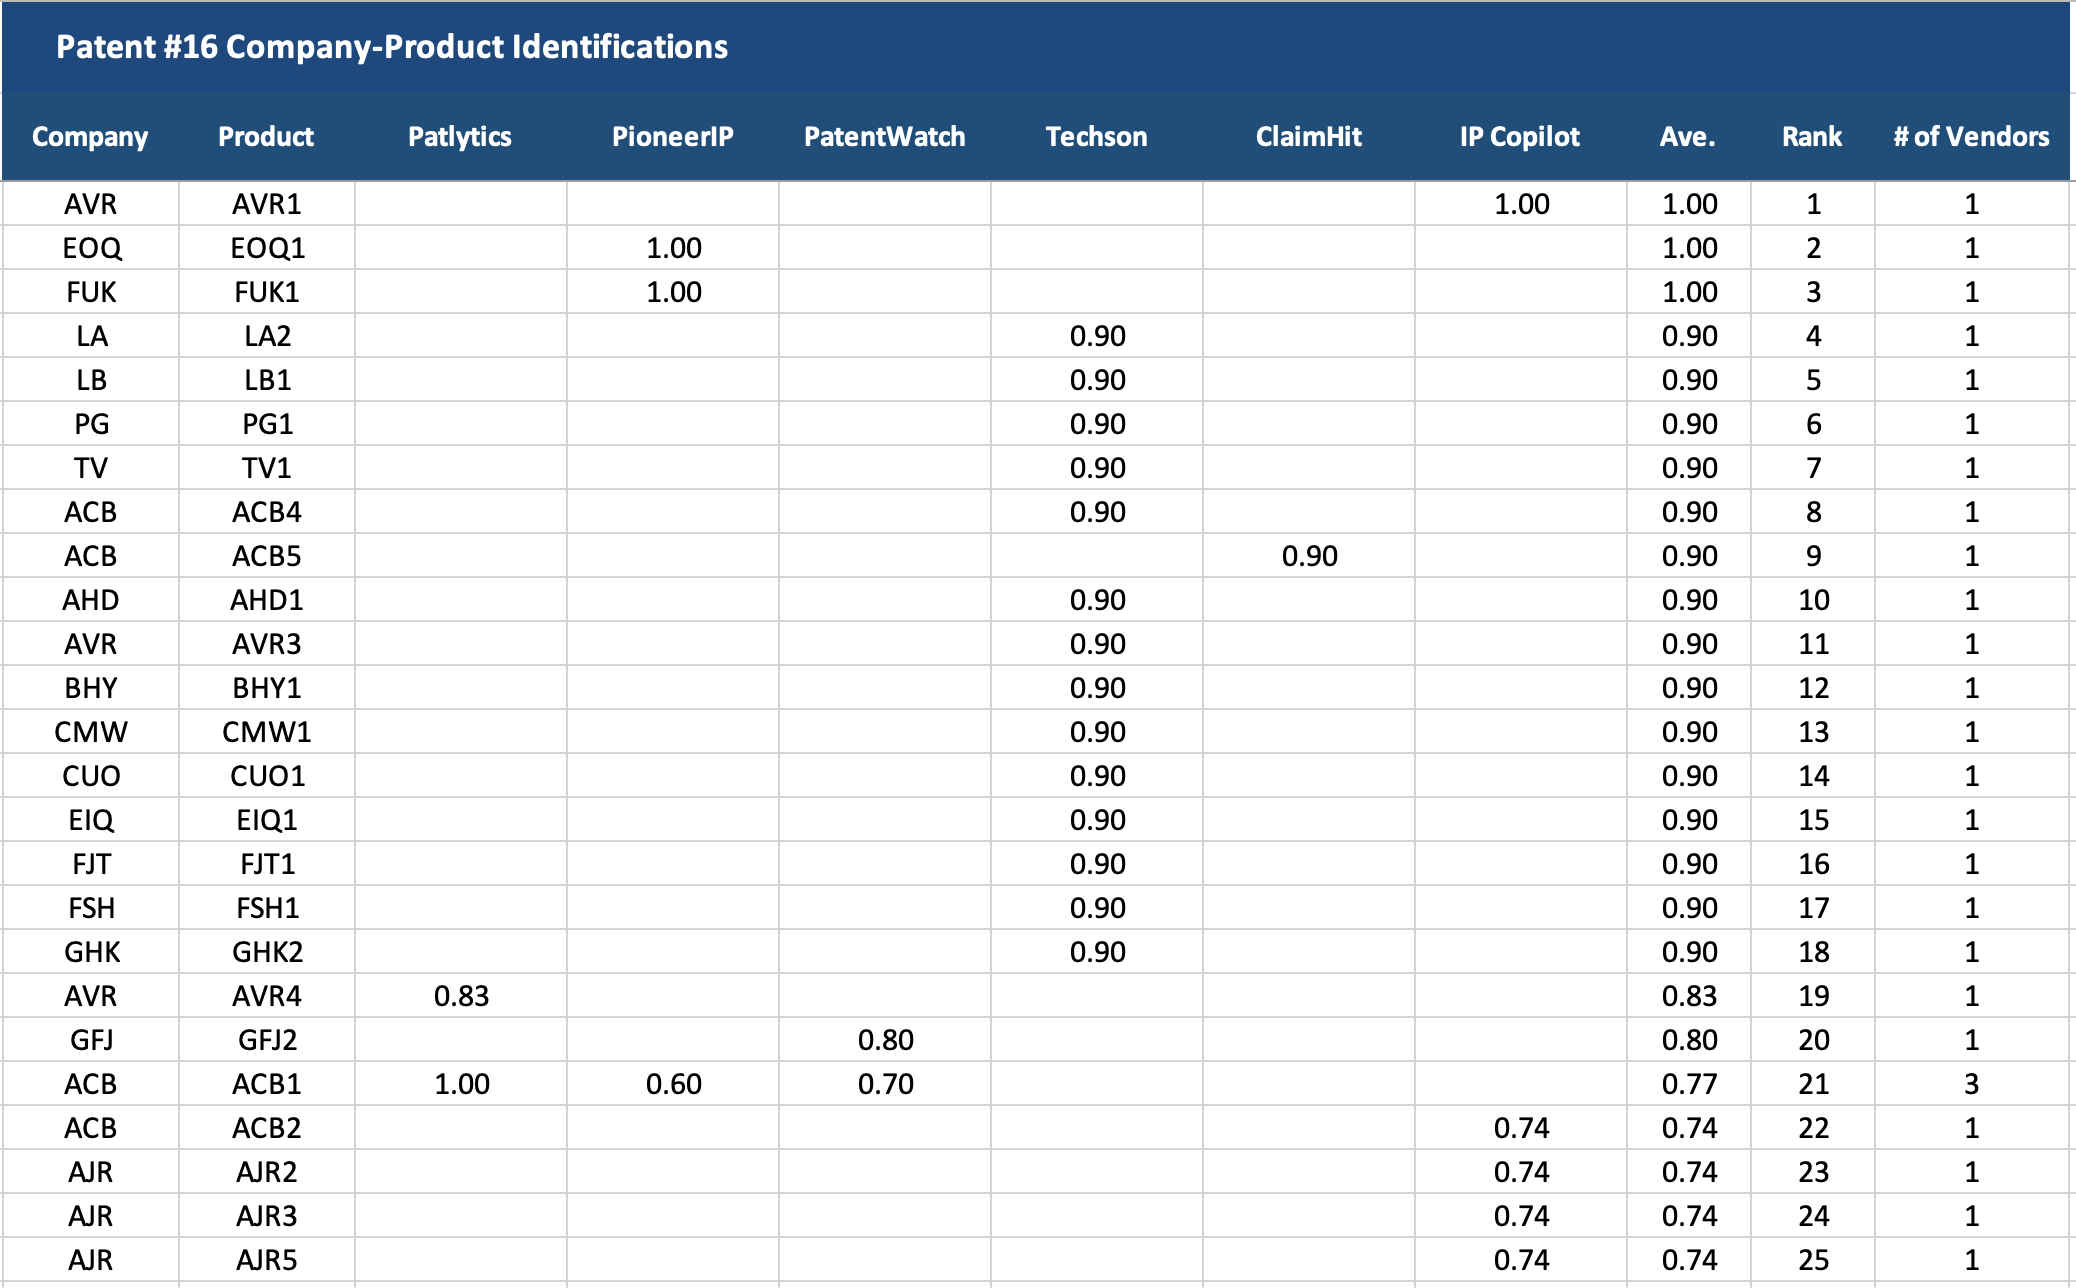Click the IP Copilot value 1.00 in AVR1 row
This screenshot has height=1288, width=2076.
(1522, 204)
